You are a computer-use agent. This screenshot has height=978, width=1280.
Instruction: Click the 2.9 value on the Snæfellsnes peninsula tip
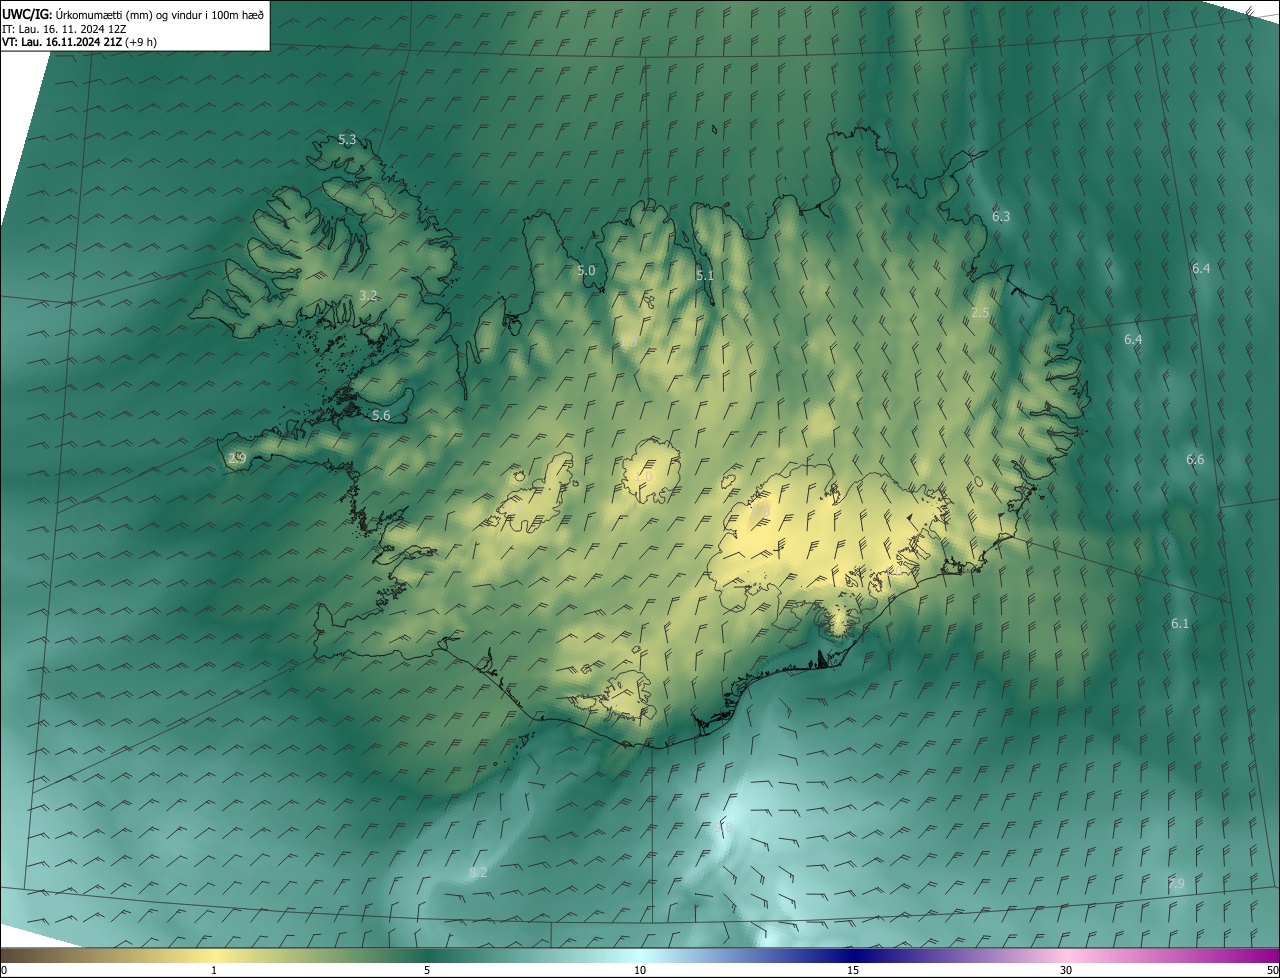pos(237,458)
